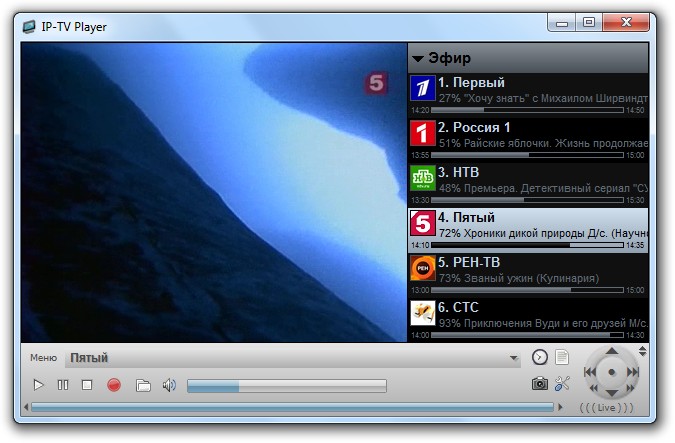Click the volume level slider

tap(287, 386)
